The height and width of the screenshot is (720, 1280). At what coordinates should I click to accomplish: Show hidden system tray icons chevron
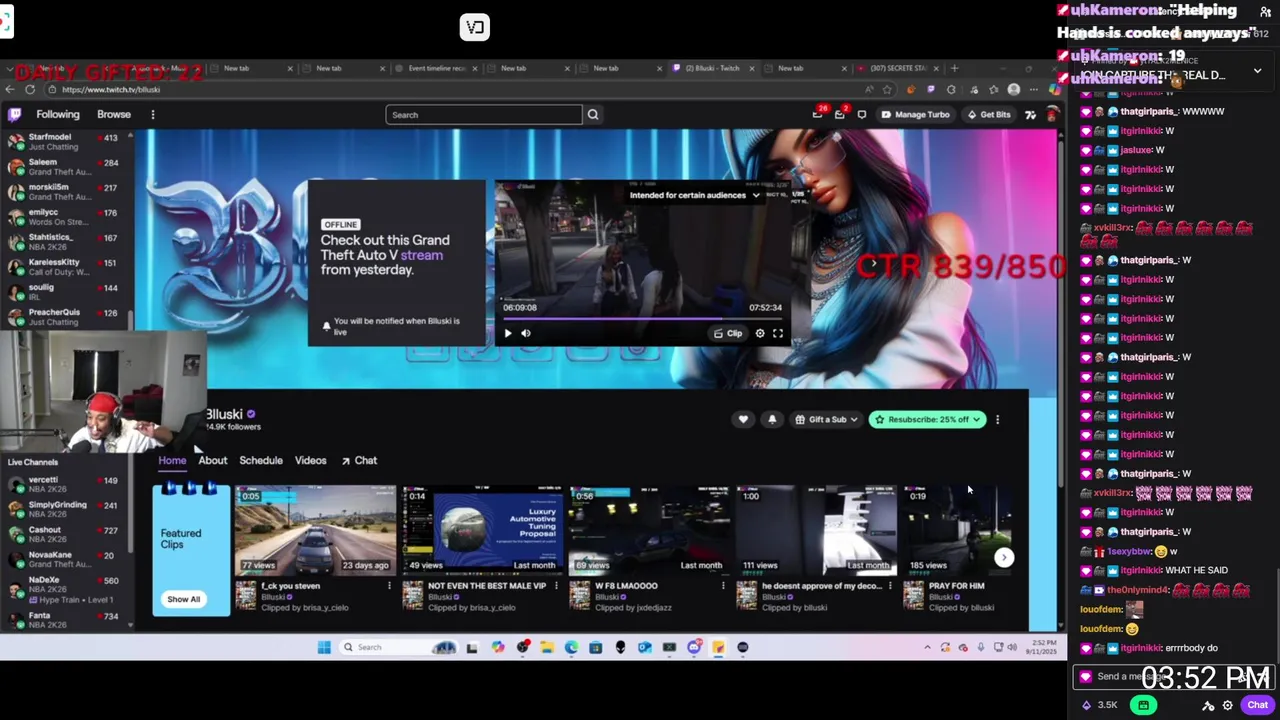coord(927,647)
